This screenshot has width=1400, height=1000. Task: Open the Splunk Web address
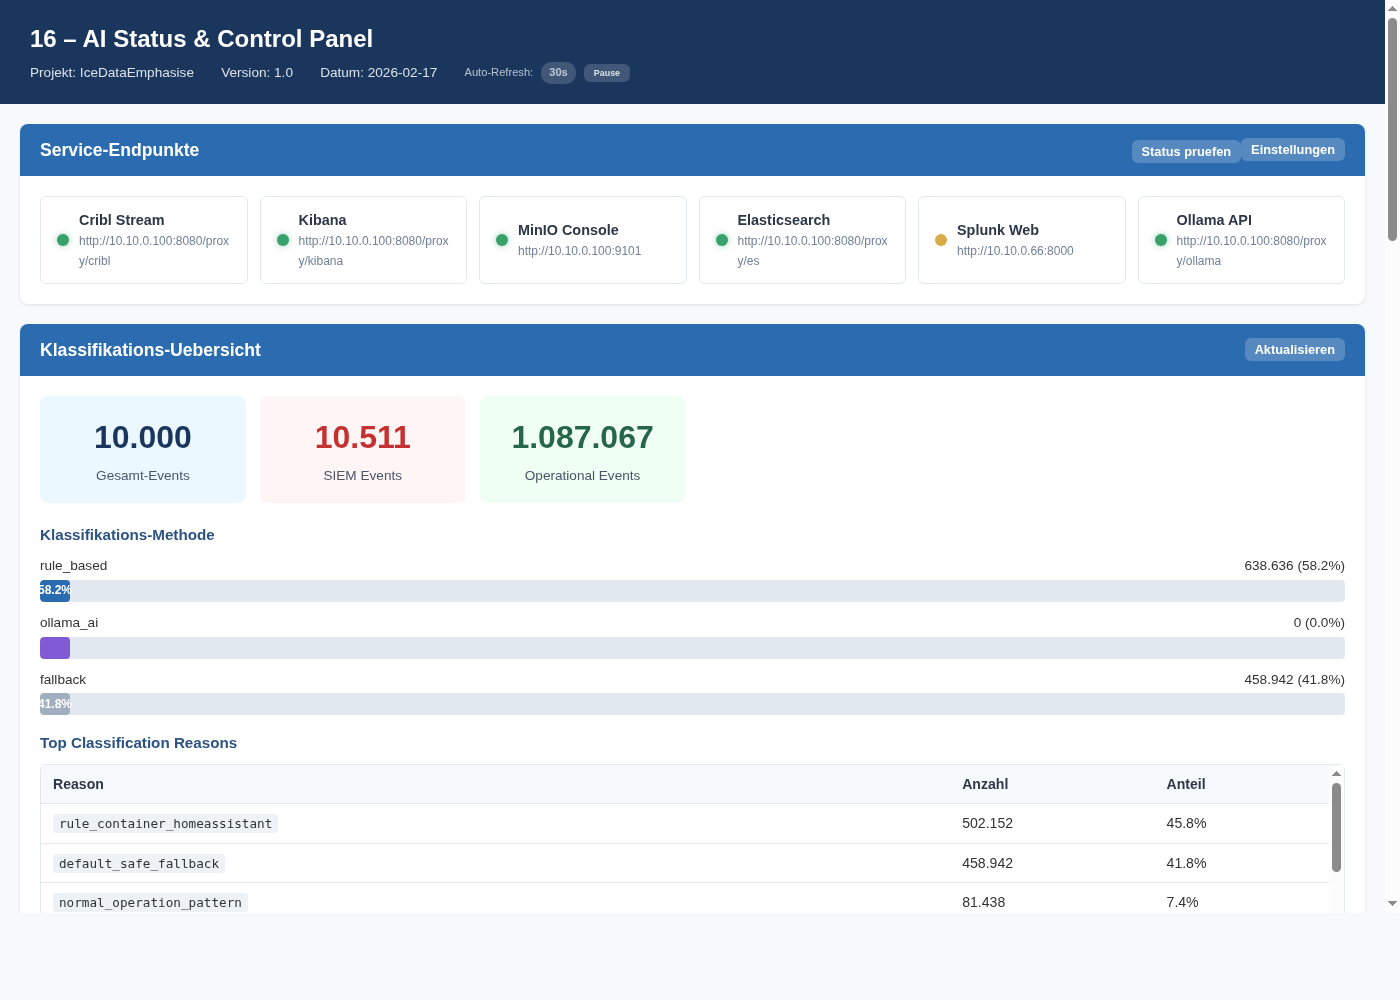click(1014, 251)
